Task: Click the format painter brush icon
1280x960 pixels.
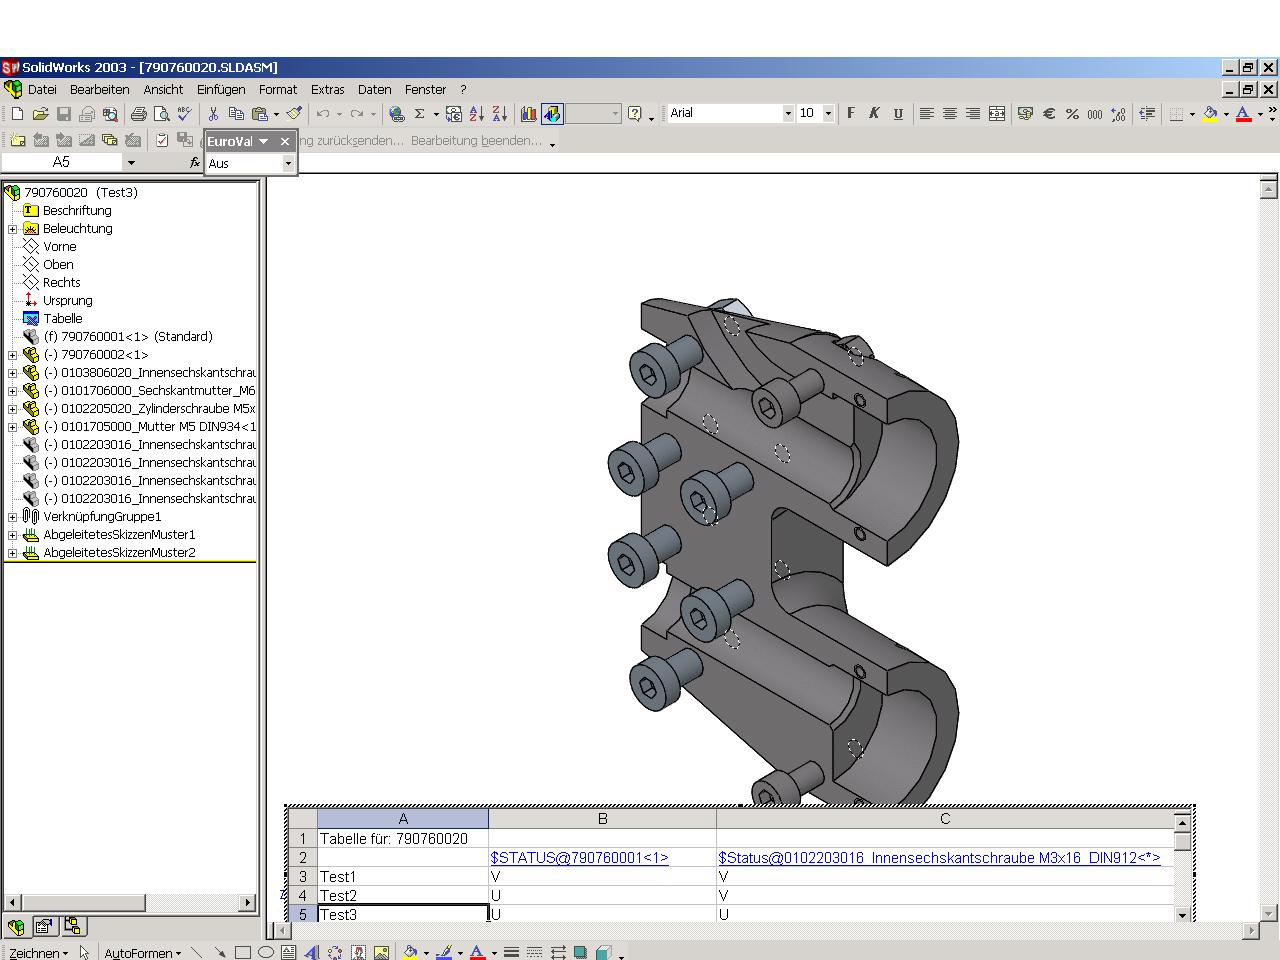Action: click(x=294, y=114)
